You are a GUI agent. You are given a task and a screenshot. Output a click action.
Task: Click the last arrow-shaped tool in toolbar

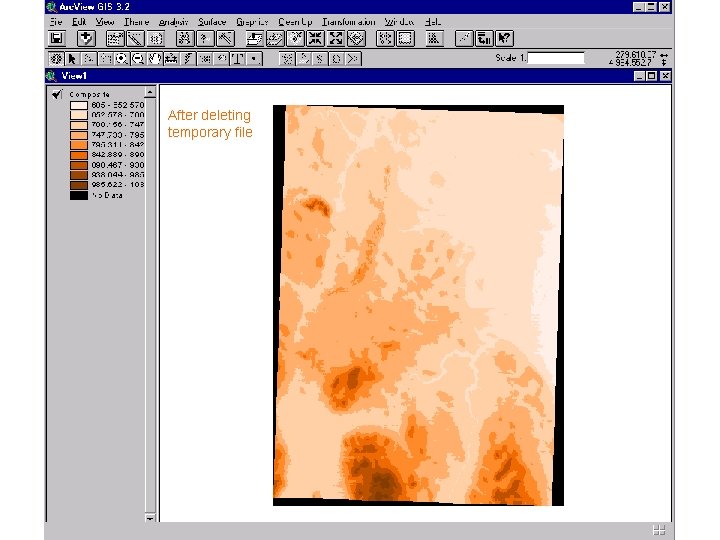click(353, 59)
